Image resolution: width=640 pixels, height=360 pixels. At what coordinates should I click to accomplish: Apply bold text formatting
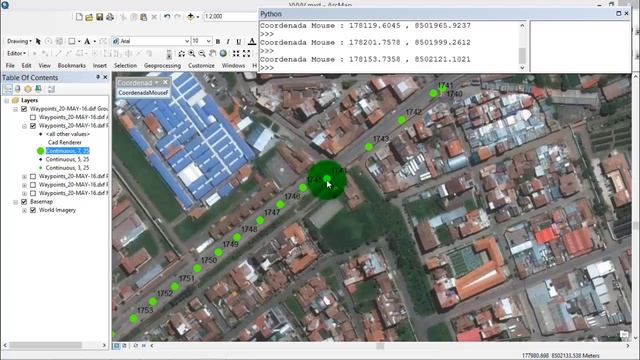pyautogui.click(x=218, y=41)
